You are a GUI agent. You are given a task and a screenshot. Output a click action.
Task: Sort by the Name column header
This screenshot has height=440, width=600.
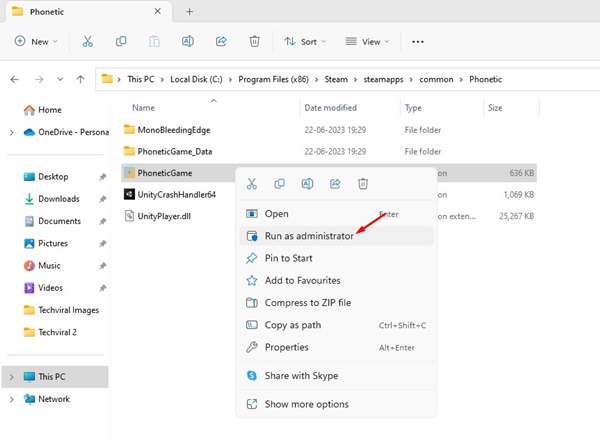(x=143, y=108)
